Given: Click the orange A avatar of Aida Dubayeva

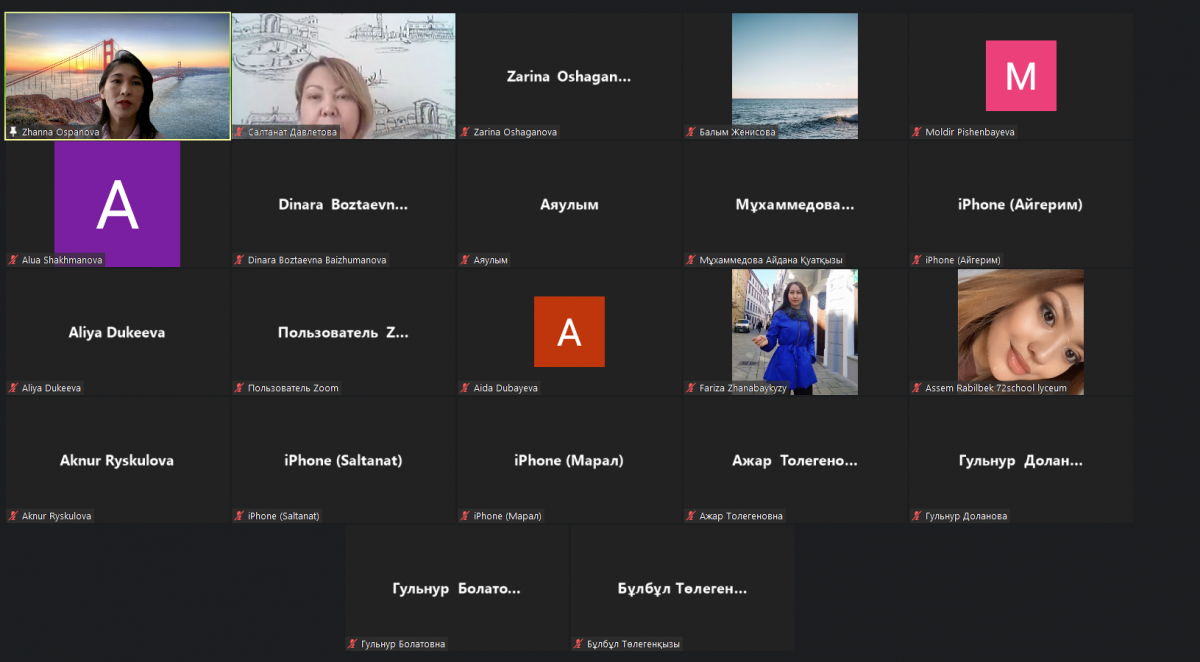Looking at the screenshot, I should point(569,332).
